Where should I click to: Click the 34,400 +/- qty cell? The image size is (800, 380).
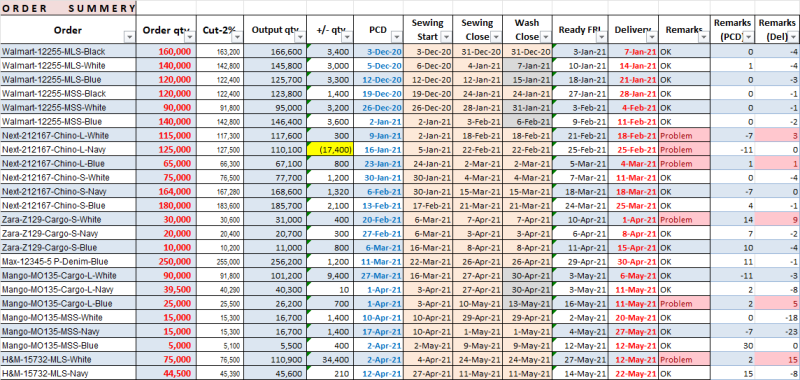[330, 360]
